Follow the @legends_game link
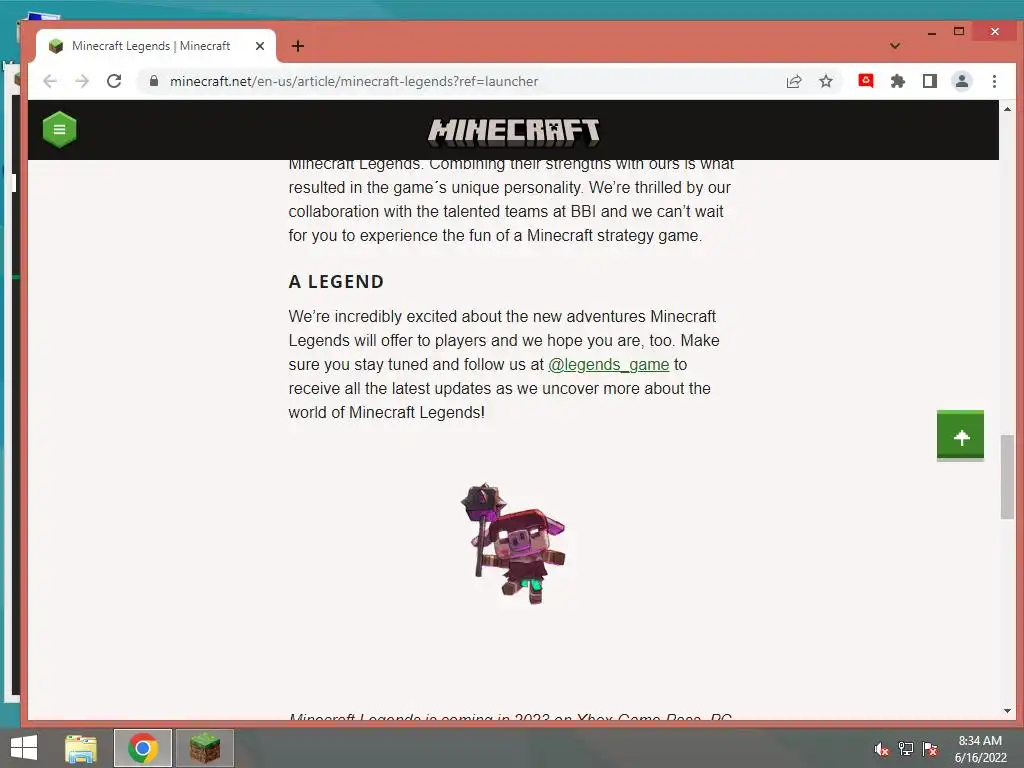The width and height of the screenshot is (1024, 768). click(609, 364)
